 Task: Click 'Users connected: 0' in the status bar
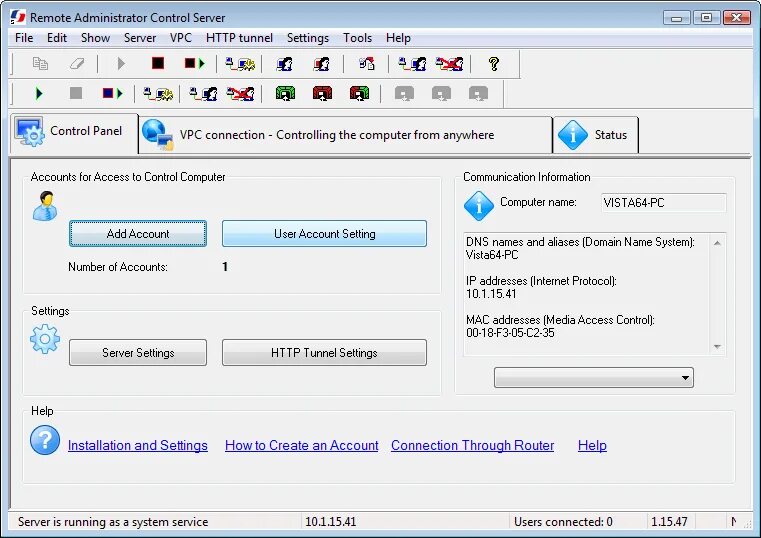click(x=563, y=522)
